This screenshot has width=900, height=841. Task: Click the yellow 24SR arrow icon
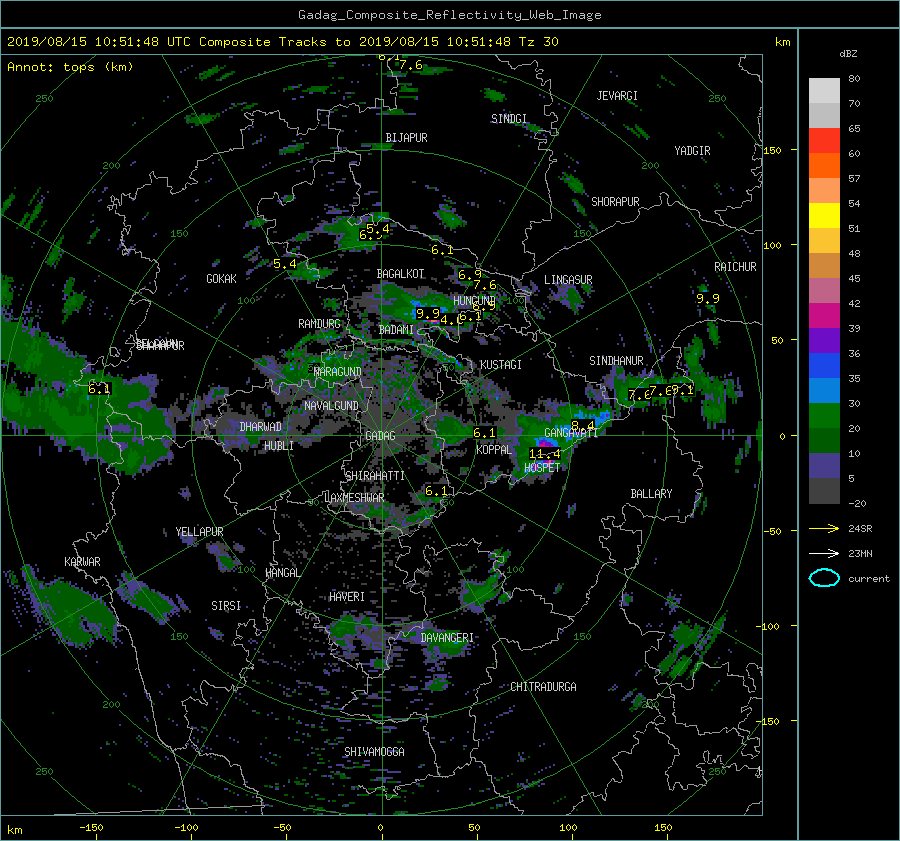tap(824, 528)
